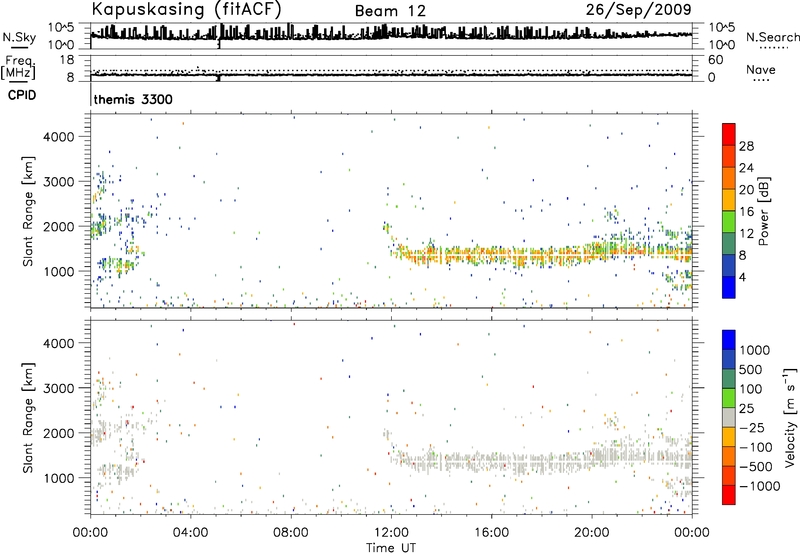Select the Power [dB] colorbar title
Viewport: 800px width, 554px height.
763,211
